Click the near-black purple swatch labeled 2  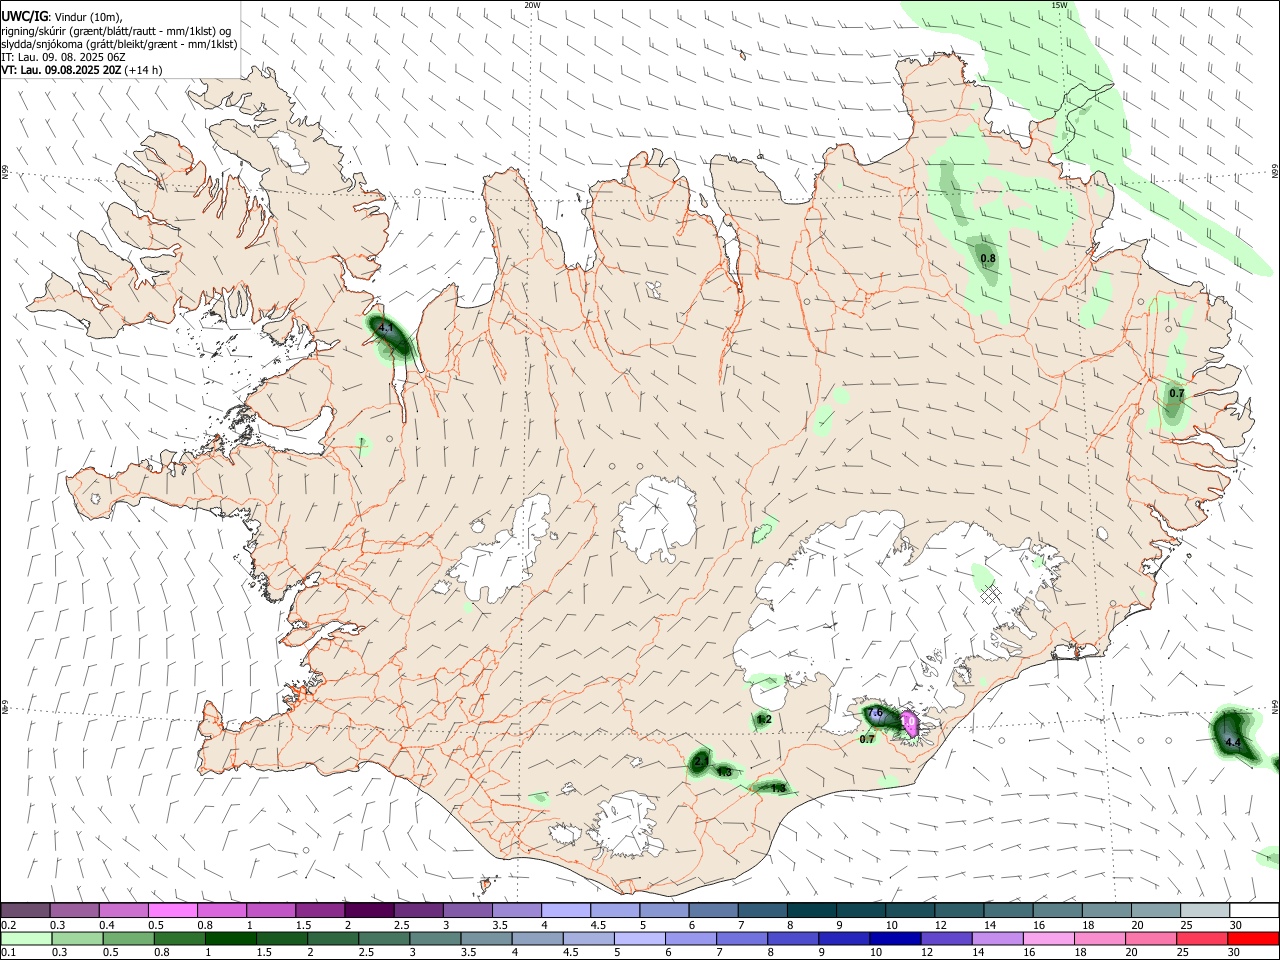click(369, 910)
